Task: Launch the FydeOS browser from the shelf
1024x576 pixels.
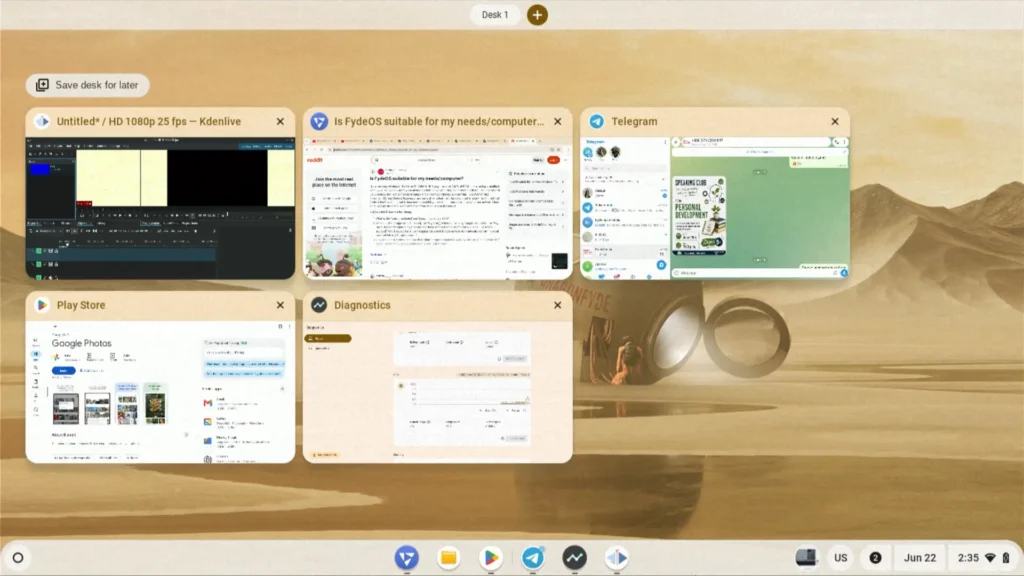Action: pyautogui.click(x=406, y=558)
